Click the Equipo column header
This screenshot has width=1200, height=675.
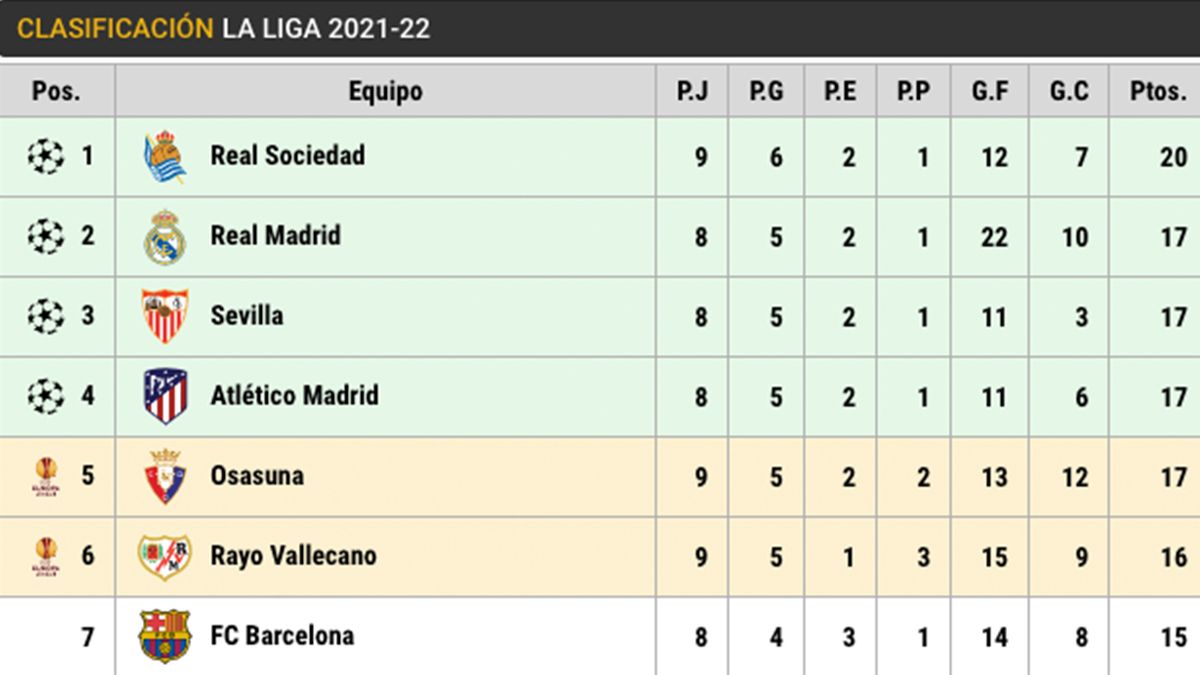(x=385, y=92)
